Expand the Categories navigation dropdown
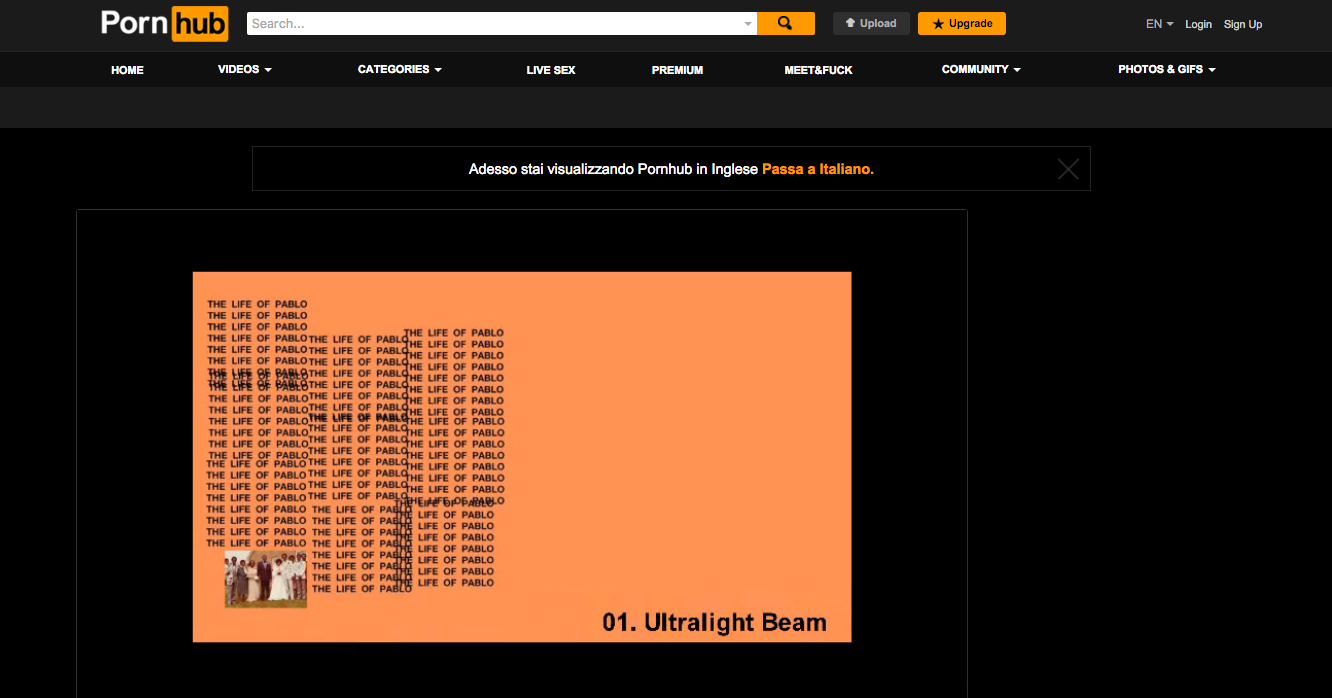This screenshot has width=1332, height=698. pyautogui.click(x=399, y=69)
